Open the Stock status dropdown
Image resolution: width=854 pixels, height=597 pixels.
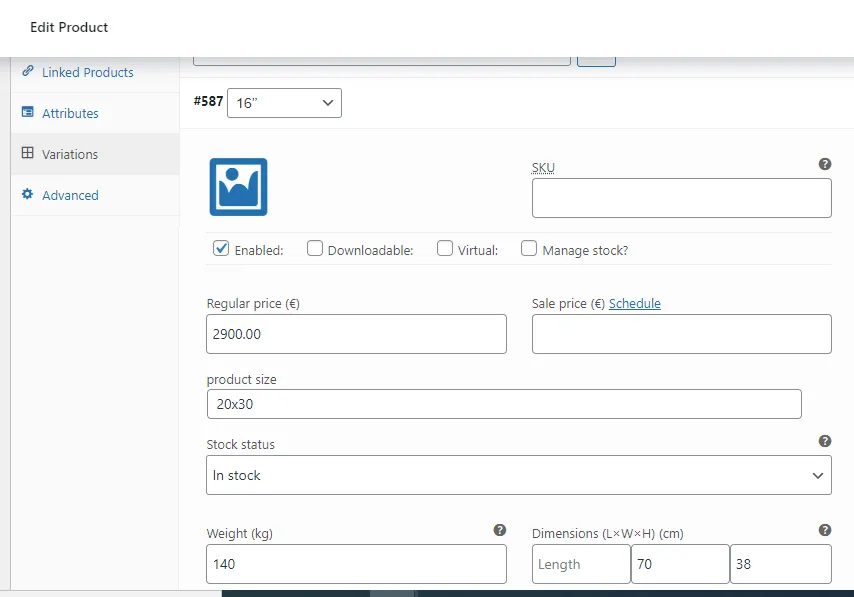click(x=518, y=475)
